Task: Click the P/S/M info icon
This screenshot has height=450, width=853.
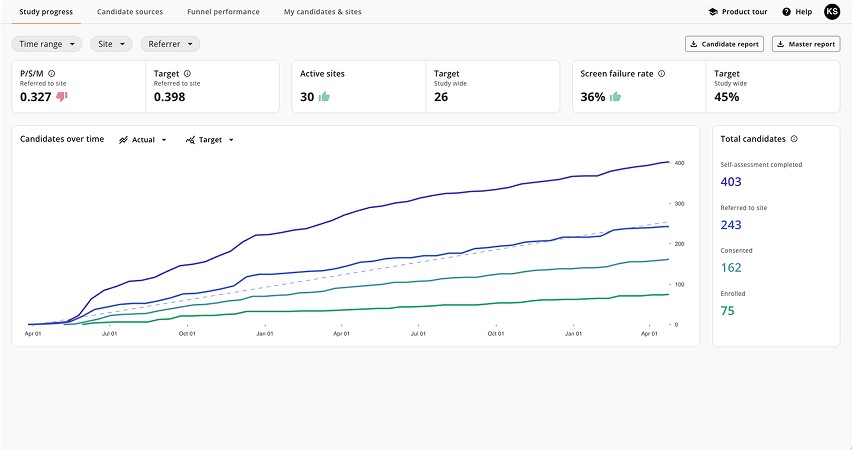Action: (51, 73)
